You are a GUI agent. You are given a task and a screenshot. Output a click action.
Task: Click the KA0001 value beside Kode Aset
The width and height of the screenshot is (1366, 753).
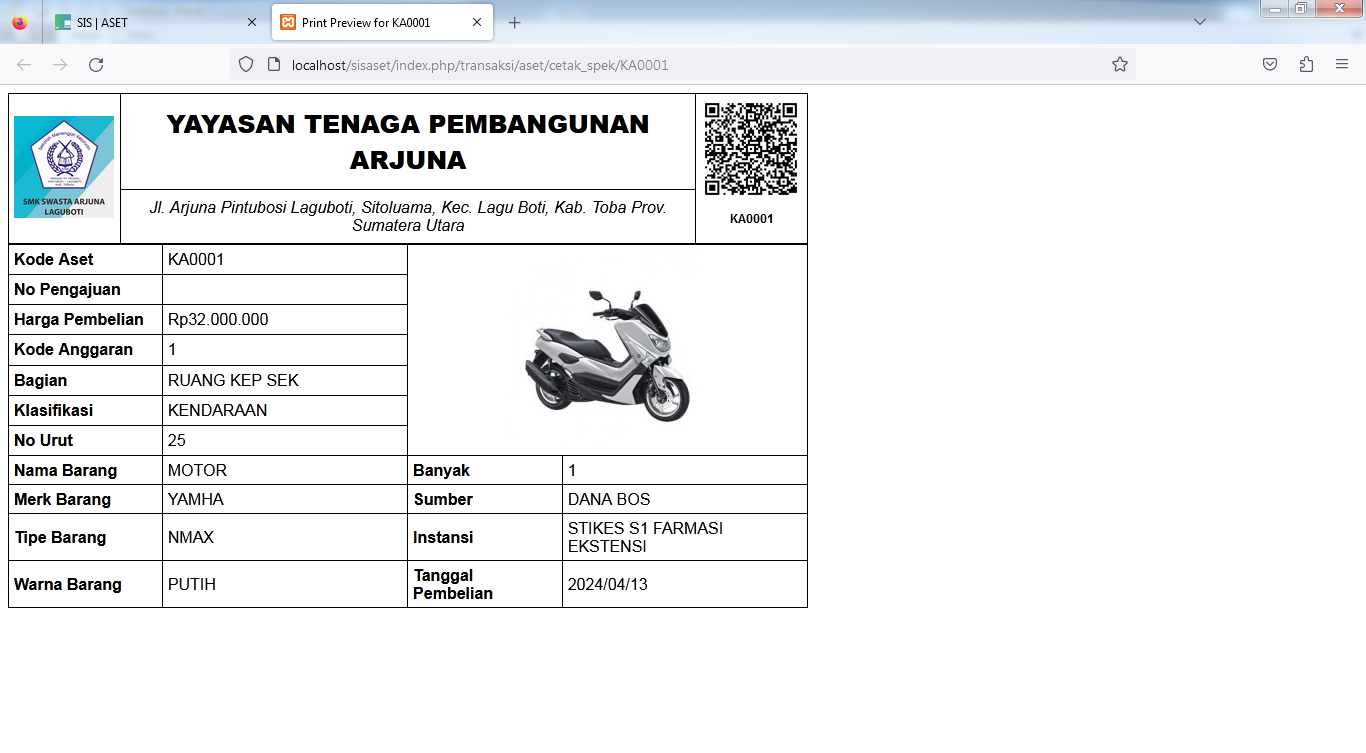click(196, 260)
